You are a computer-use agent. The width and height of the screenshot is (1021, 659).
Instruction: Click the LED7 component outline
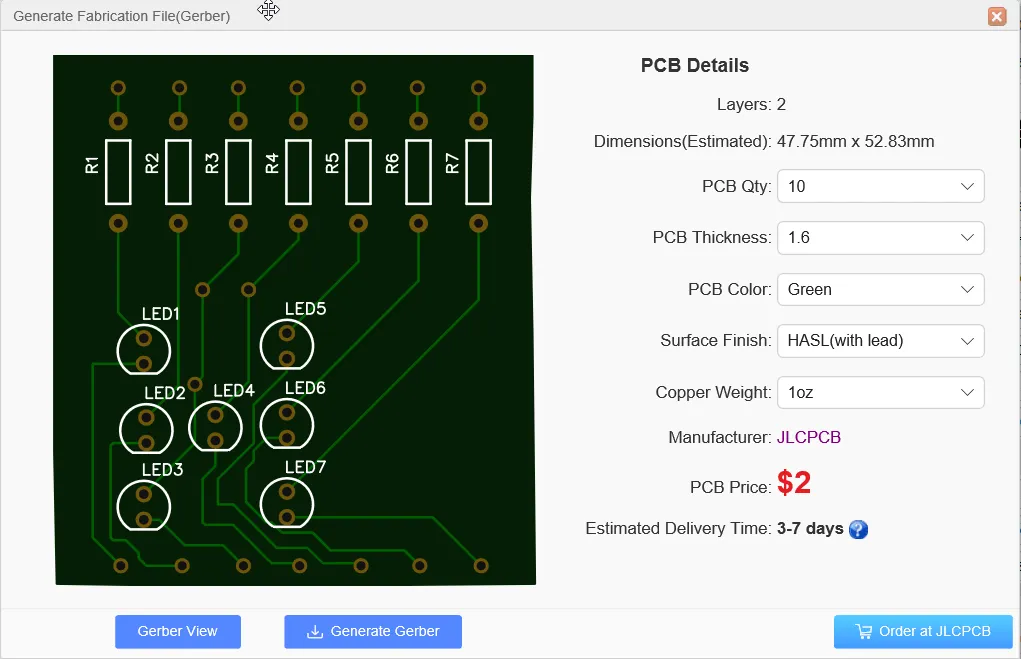(x=287, y=503)
